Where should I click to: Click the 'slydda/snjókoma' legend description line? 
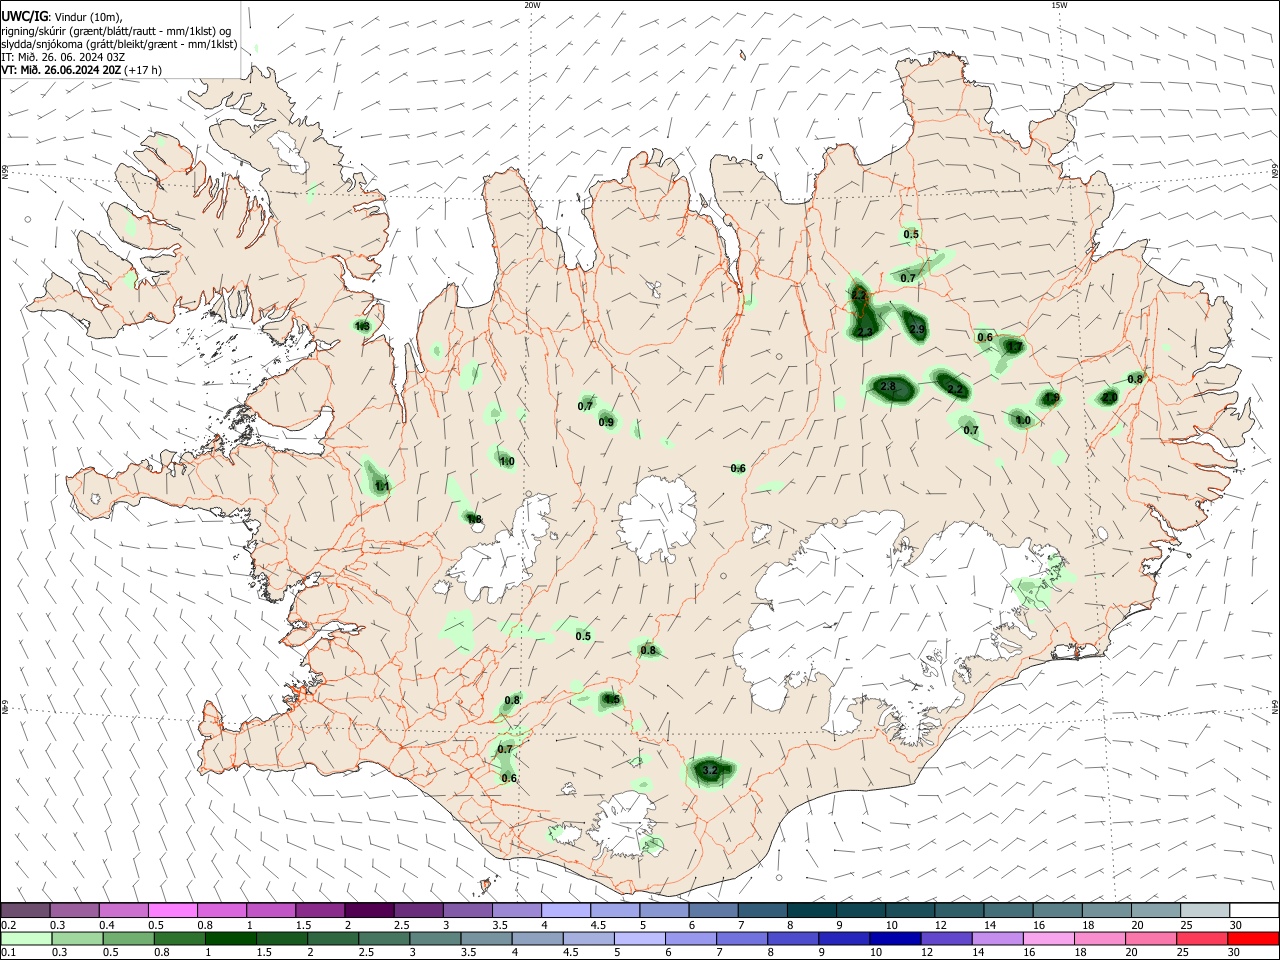point(119,44)
